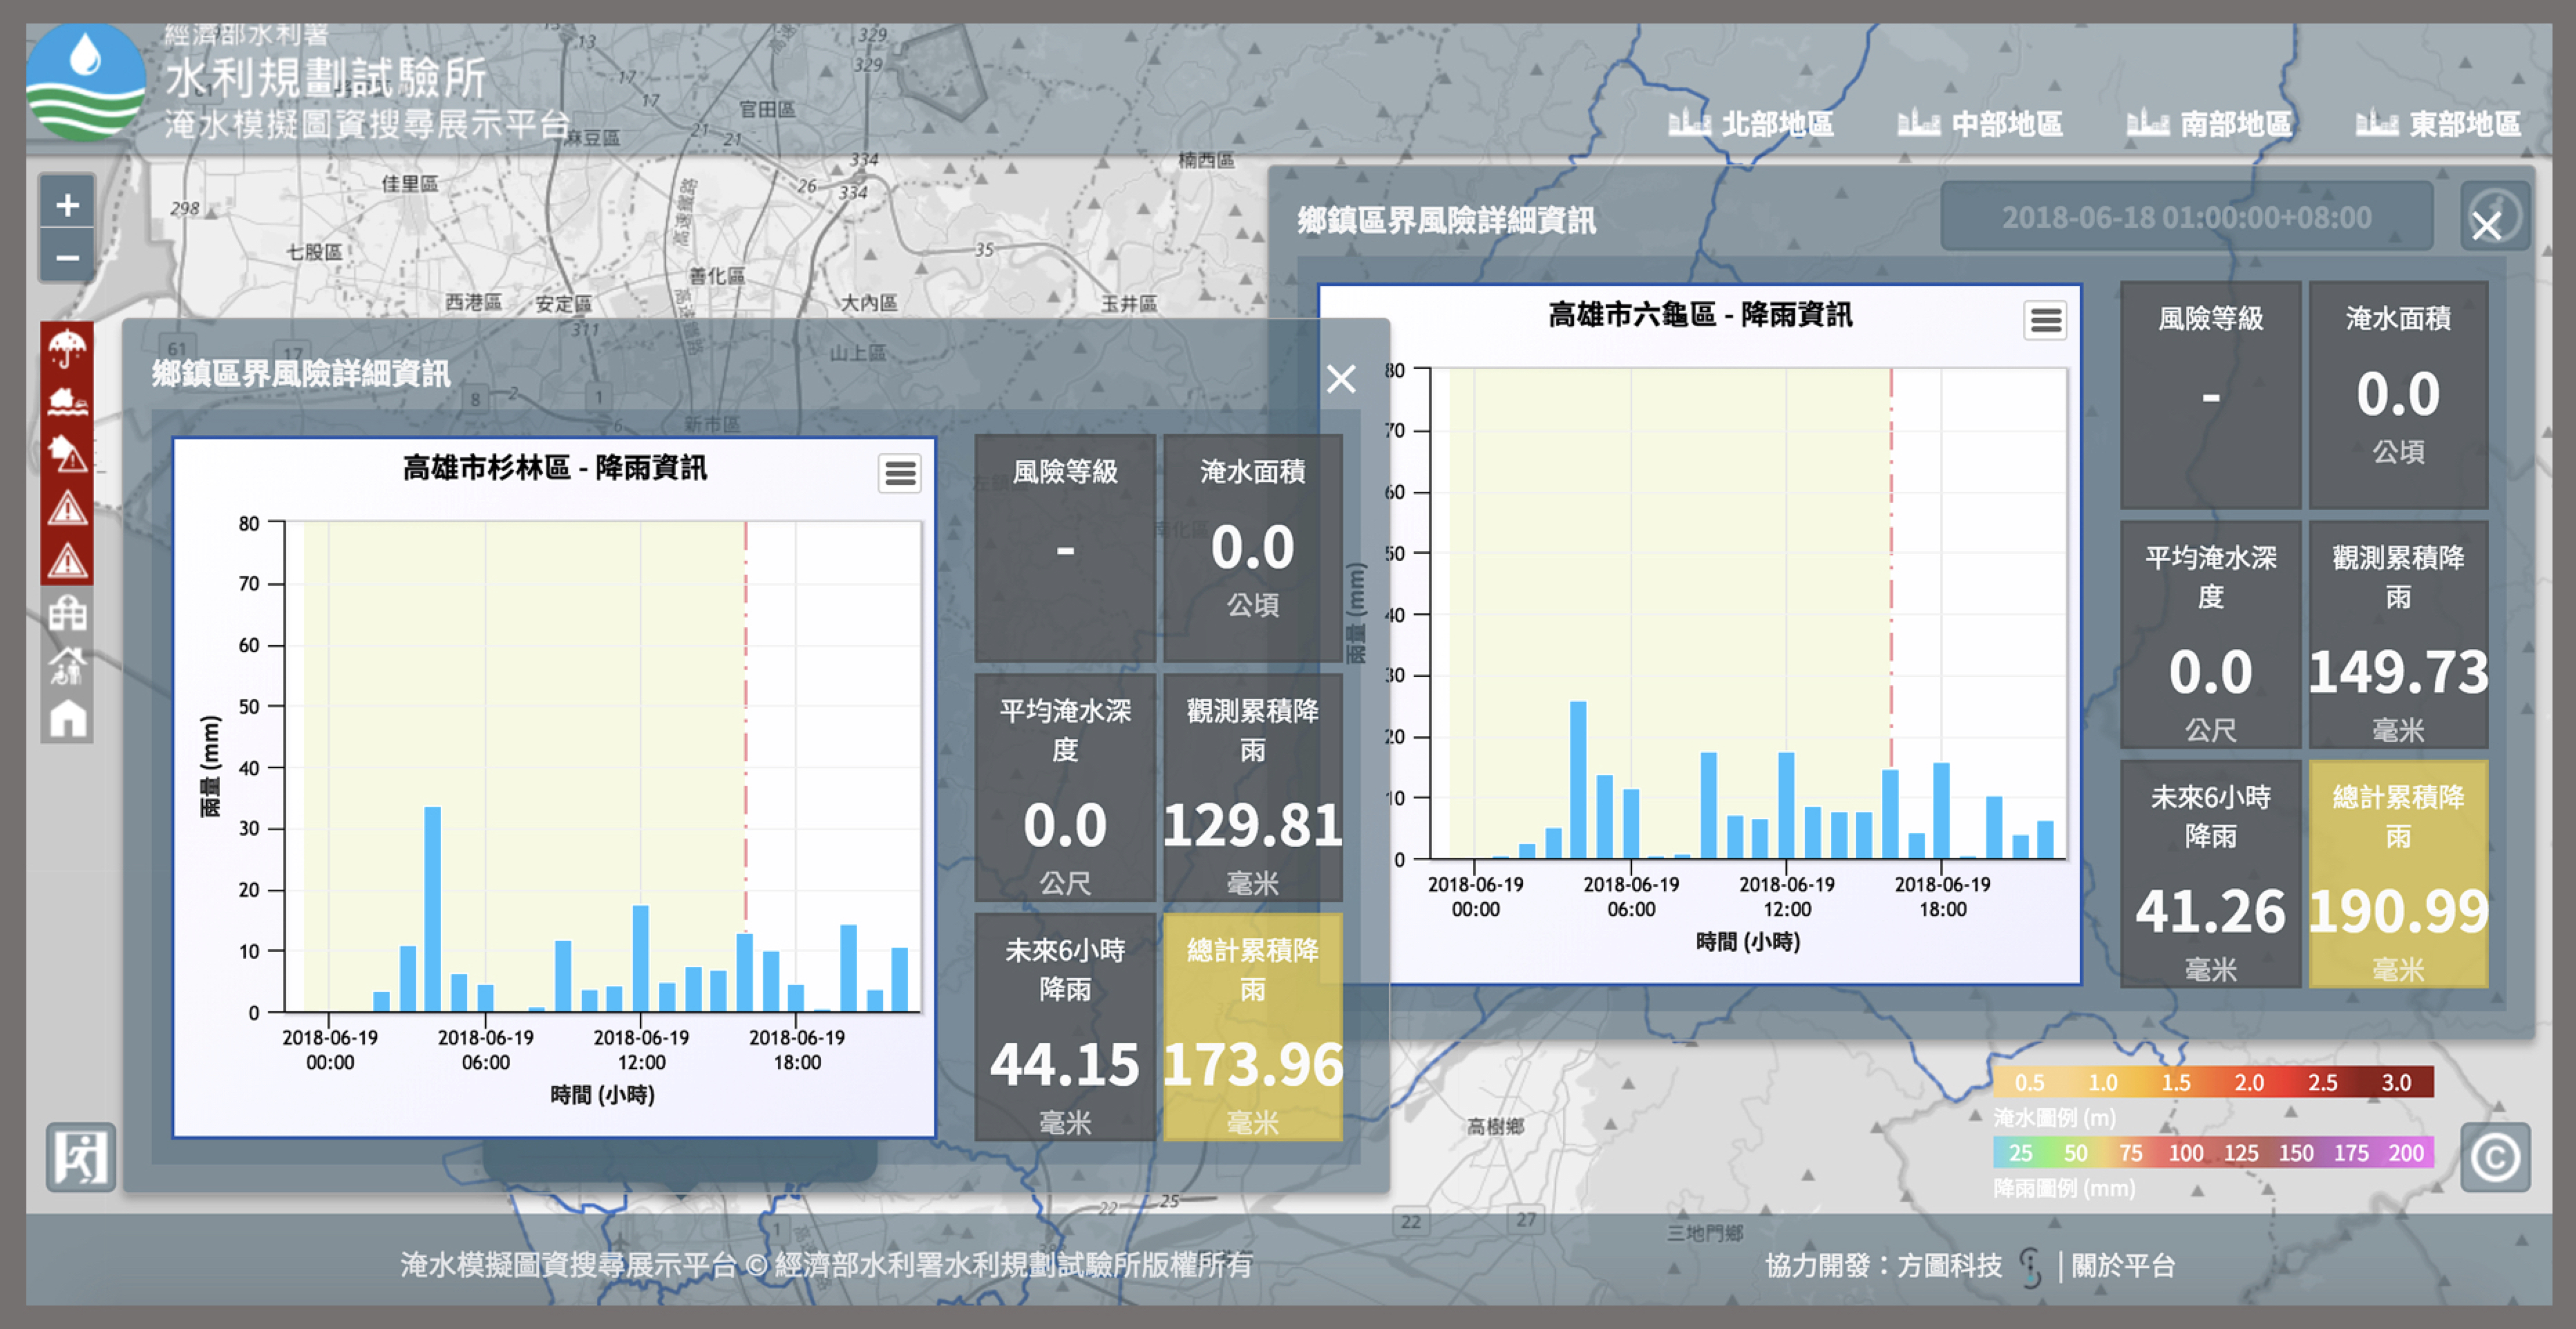Click the 總計累積降雨 173.96 tile

point(1252,1027)
